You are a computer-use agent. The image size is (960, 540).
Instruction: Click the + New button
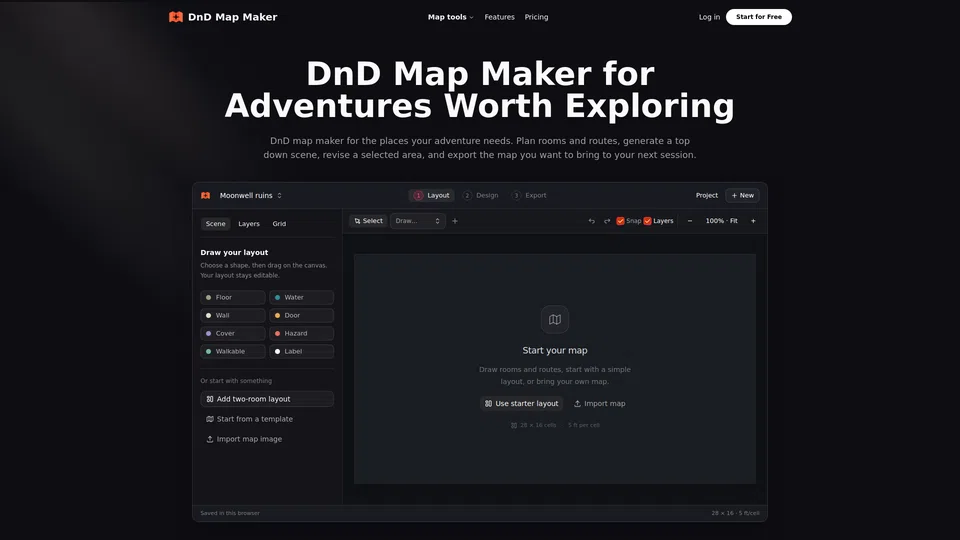tap(743, 195)
